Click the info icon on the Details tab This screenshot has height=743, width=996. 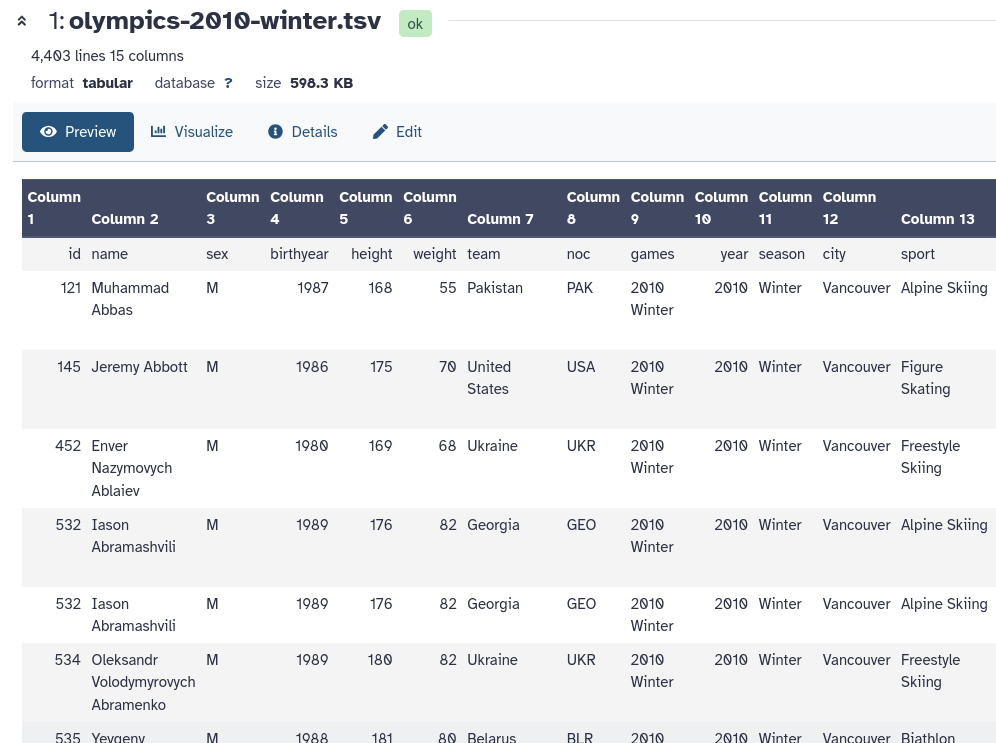(276, 131)
